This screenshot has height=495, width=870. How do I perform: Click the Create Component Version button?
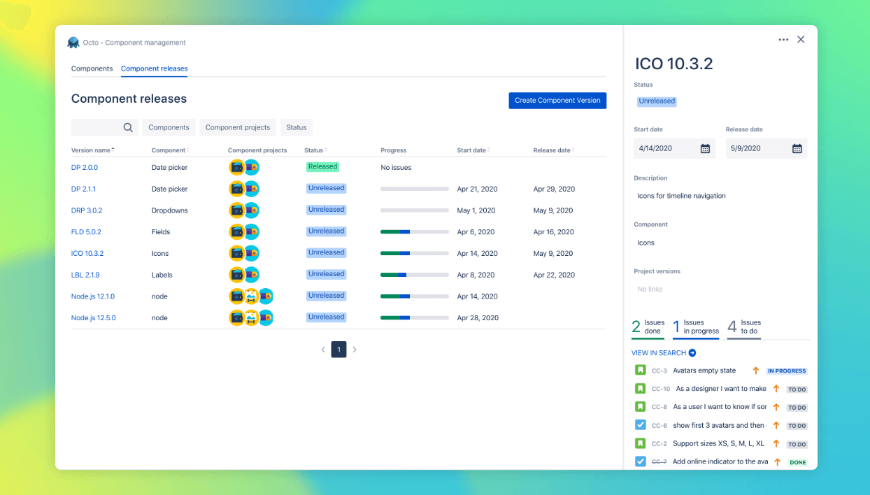click(x=557, y=100)
